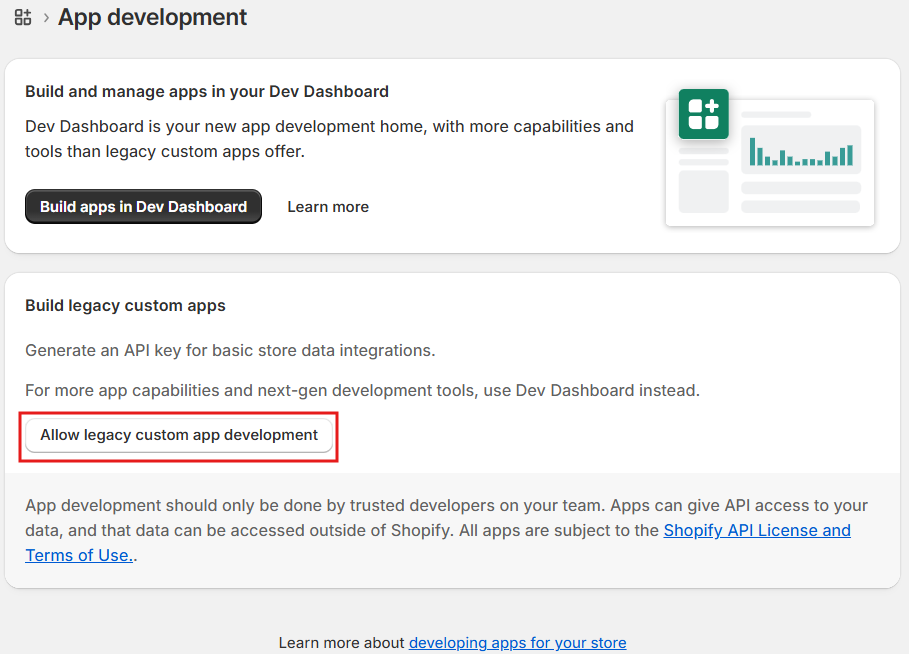Click 'For more app capabilities' sentence
The width and height of the screenshot is (909, 654).
point(362,390)
